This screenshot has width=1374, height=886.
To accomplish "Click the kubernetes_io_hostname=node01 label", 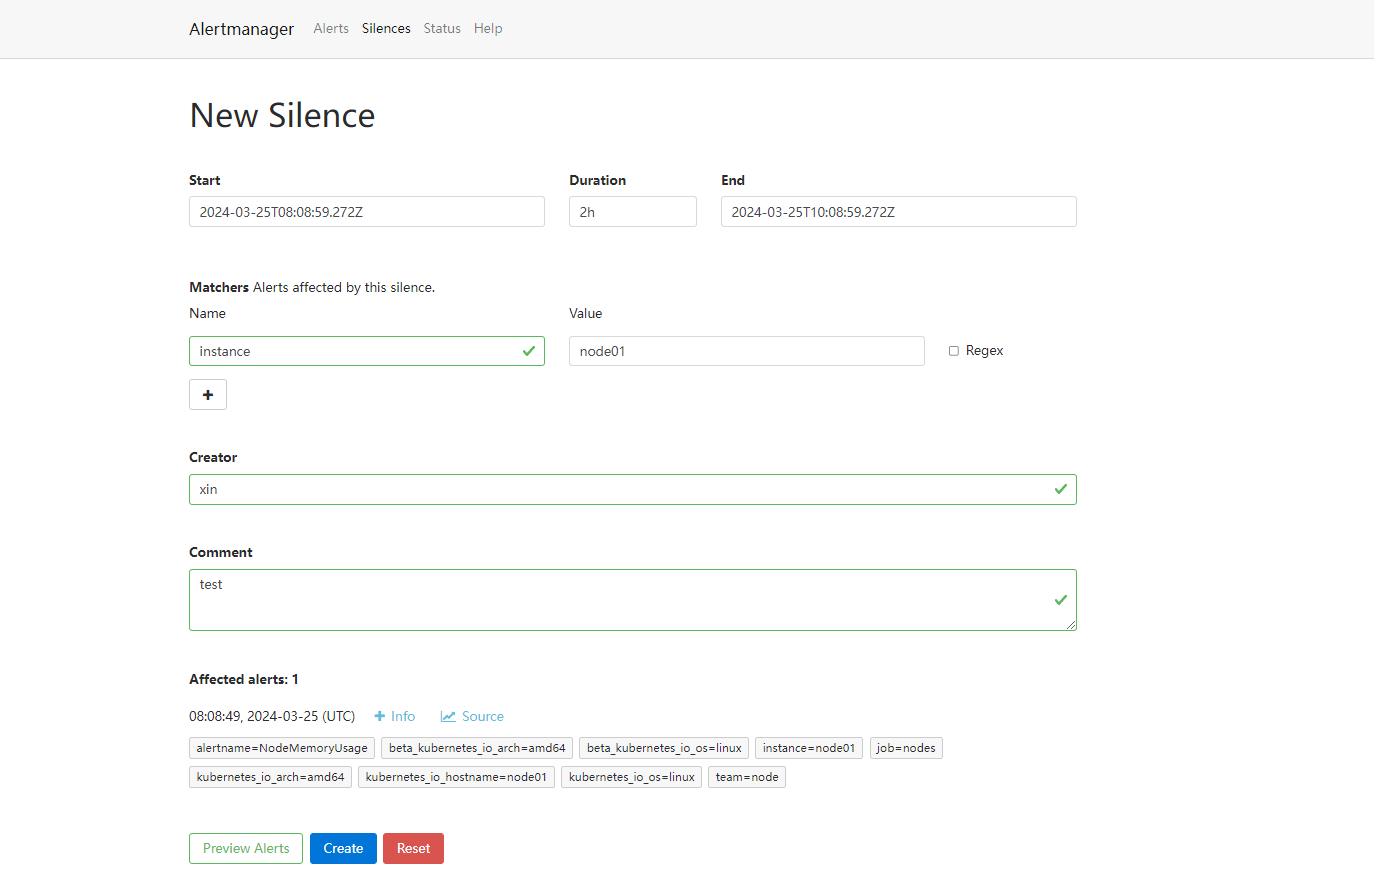I will click(x=456, y=777).
